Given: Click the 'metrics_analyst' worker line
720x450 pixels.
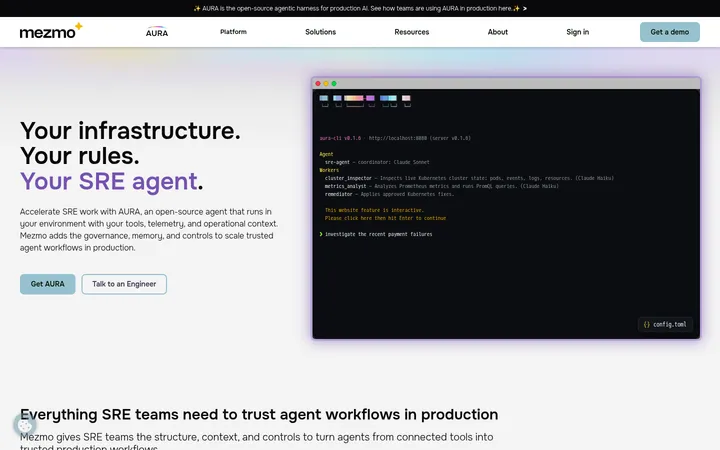Looking at the screenshot, I should point(441,186).
